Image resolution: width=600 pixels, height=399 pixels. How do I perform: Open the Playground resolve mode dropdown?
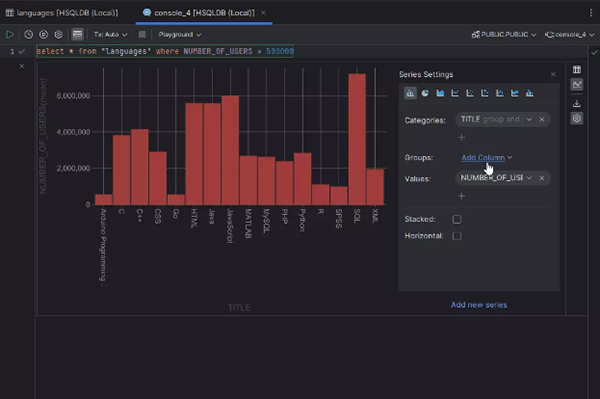[180, 34]
